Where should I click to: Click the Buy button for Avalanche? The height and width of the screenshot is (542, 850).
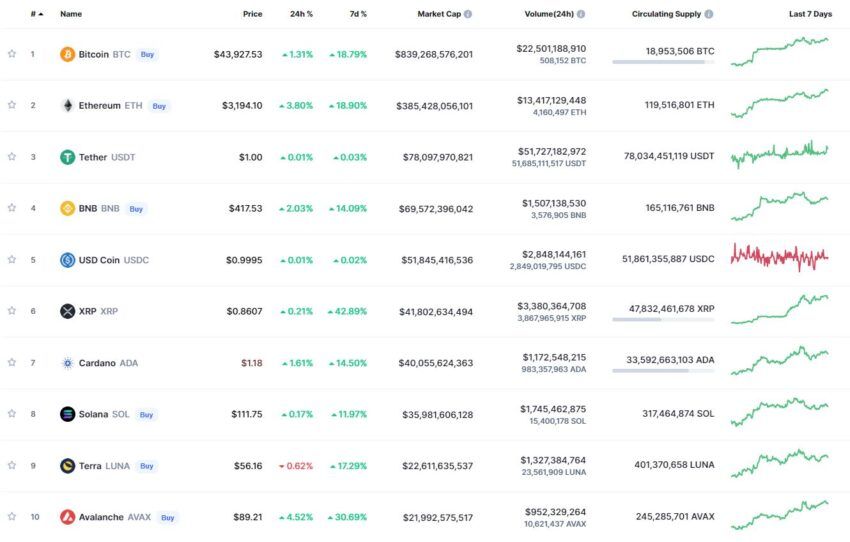(x=168, y=518)
